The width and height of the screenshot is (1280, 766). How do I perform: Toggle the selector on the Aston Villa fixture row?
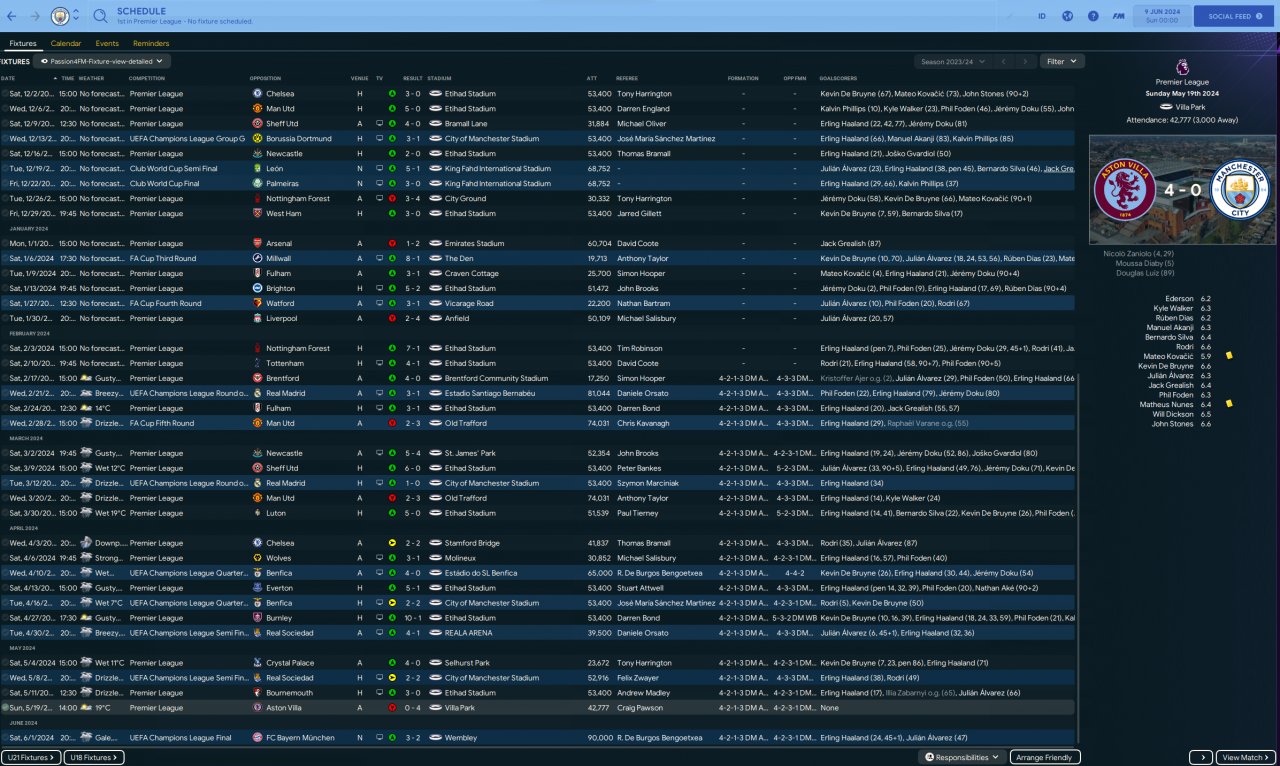point(5,708)
